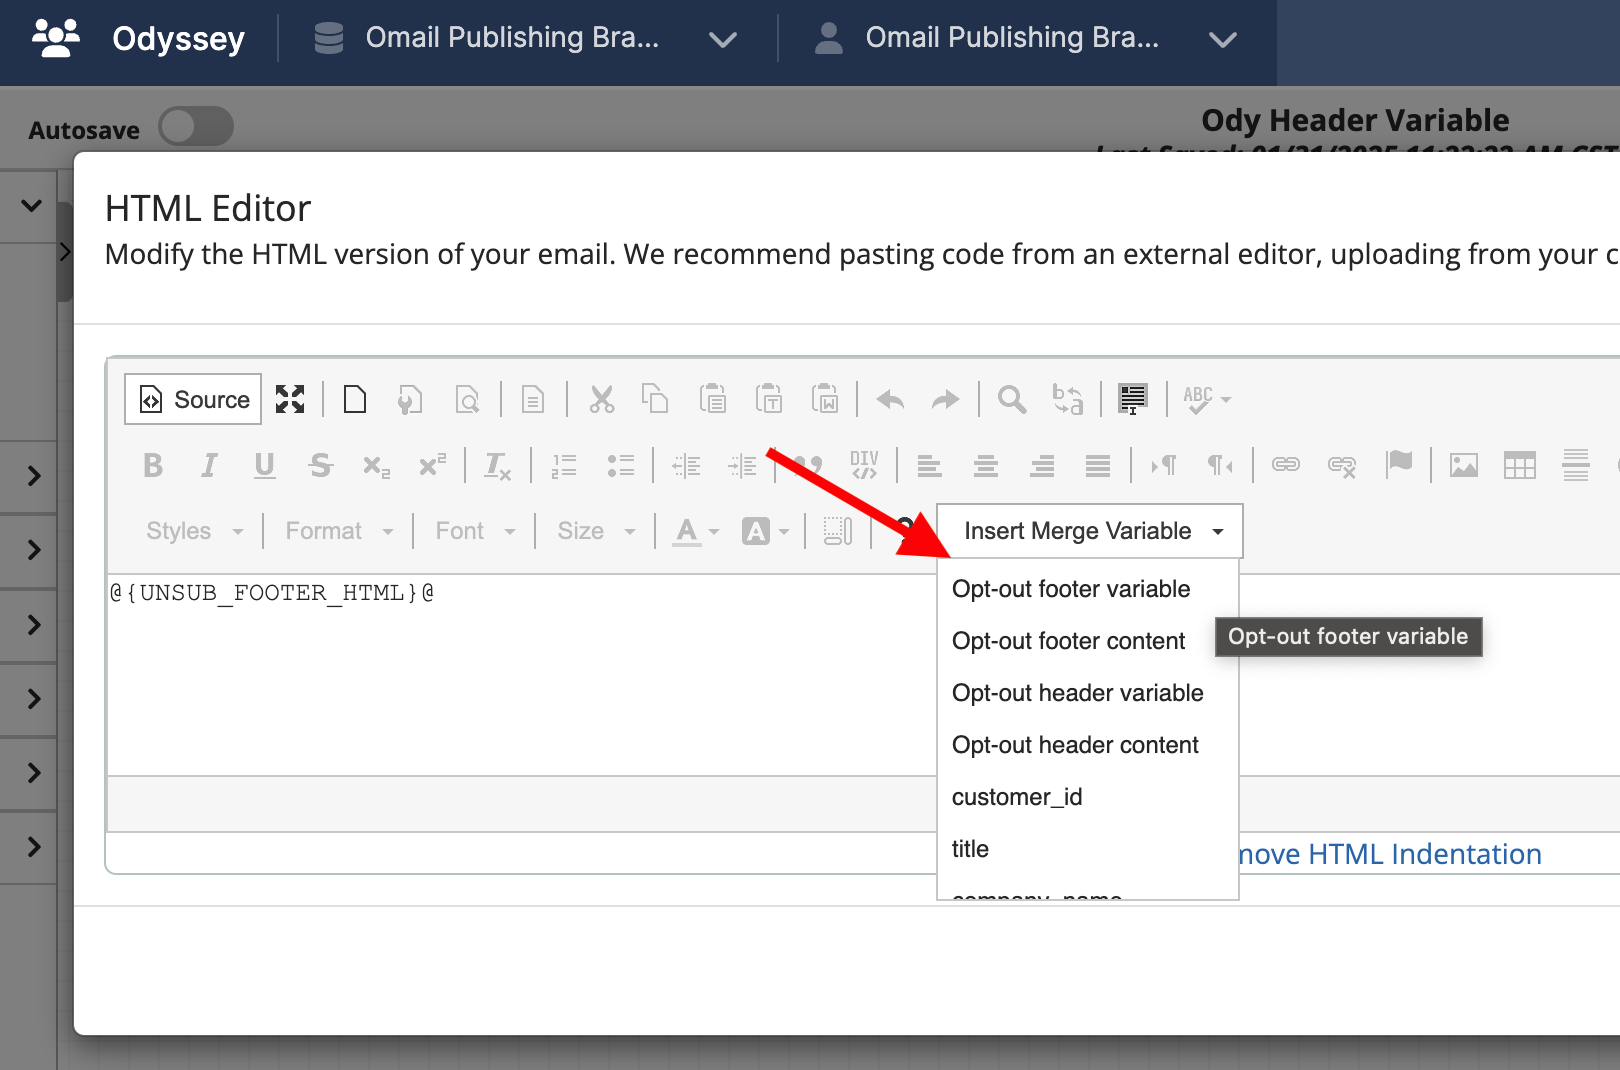
Task: Insert a table using the Table icon
Action: point(1519,466)
